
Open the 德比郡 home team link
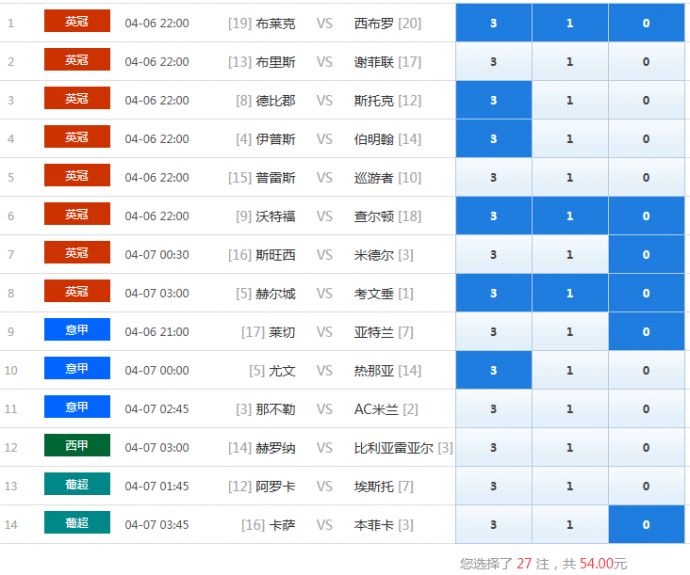[x=275, y=101]
